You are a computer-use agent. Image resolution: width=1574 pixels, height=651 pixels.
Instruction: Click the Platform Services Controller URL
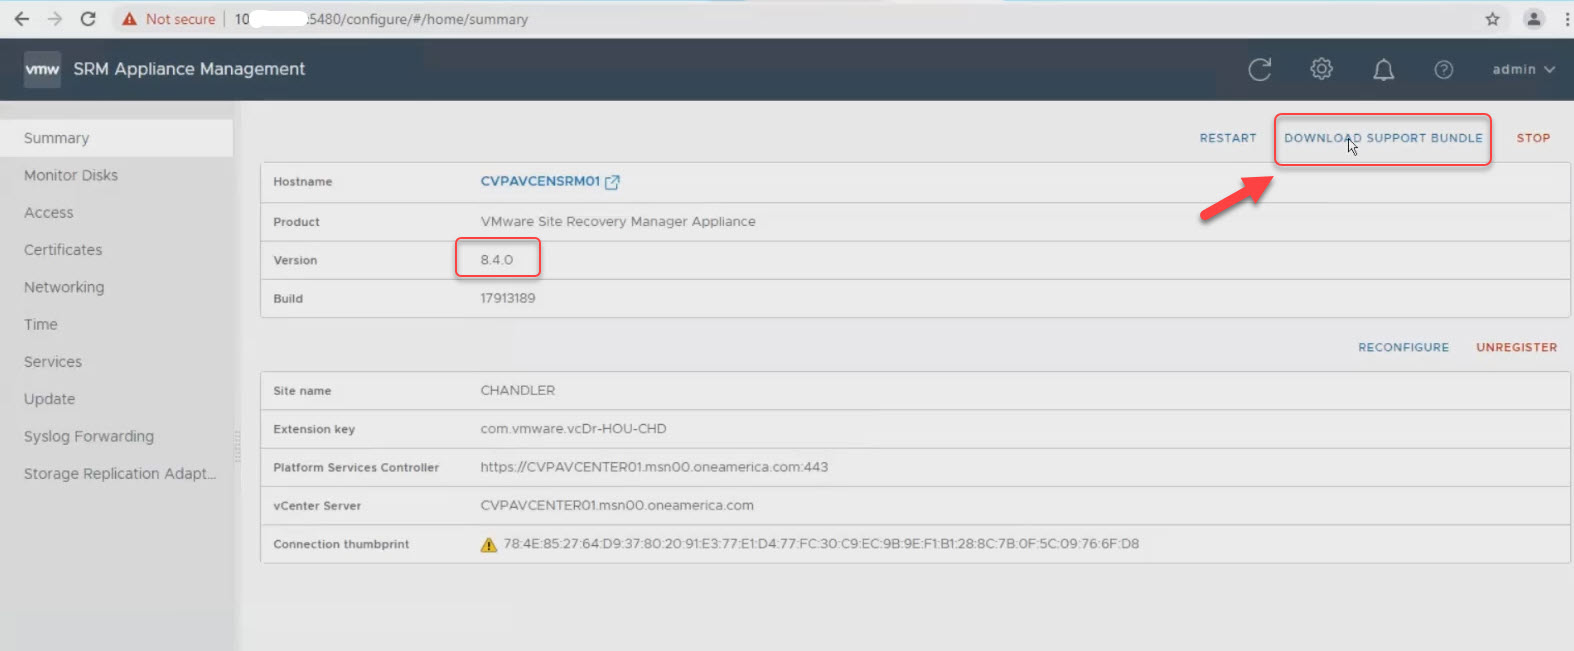654,467
